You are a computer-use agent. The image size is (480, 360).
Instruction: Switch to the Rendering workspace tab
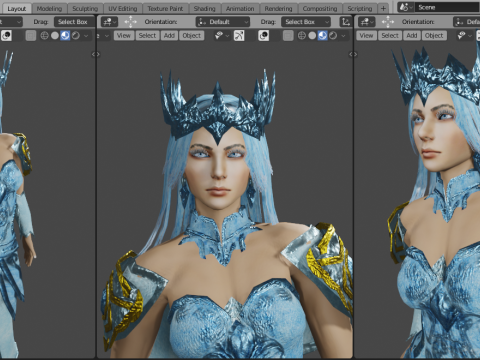pyautogui.click(x=278, y=8)
